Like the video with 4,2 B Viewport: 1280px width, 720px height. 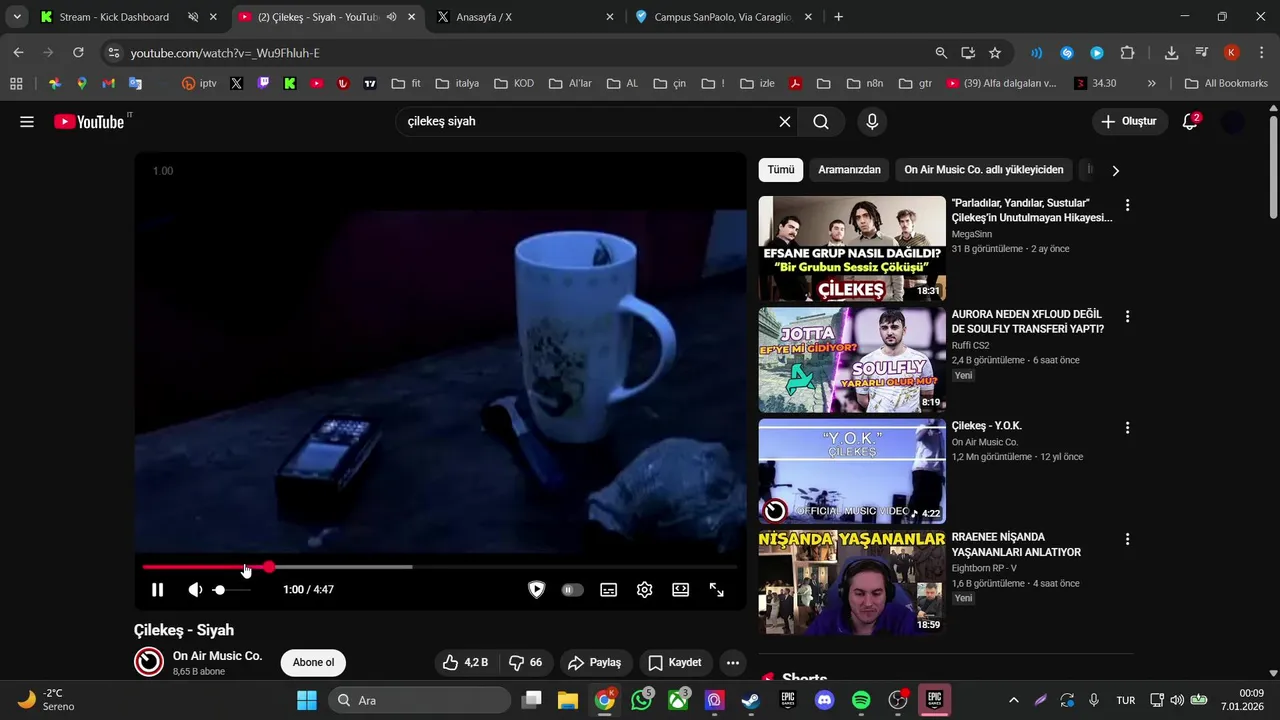pos(465,663)
